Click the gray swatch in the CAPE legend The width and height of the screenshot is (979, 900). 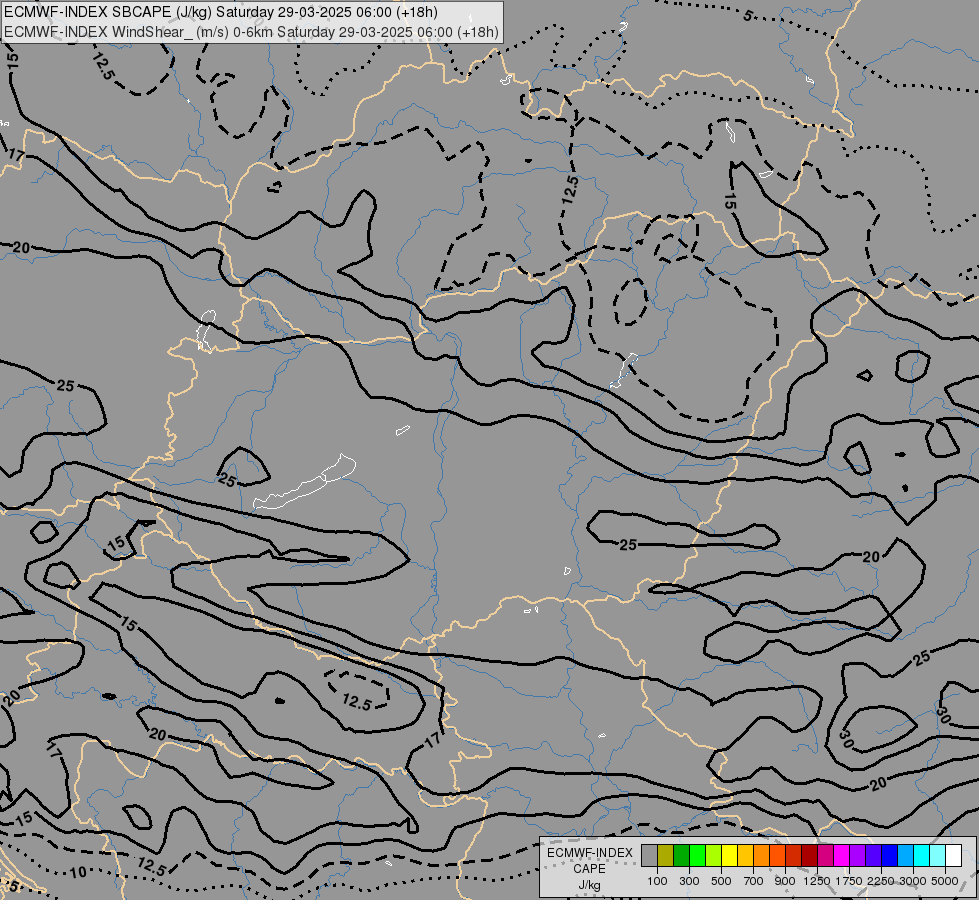(649, 856)
